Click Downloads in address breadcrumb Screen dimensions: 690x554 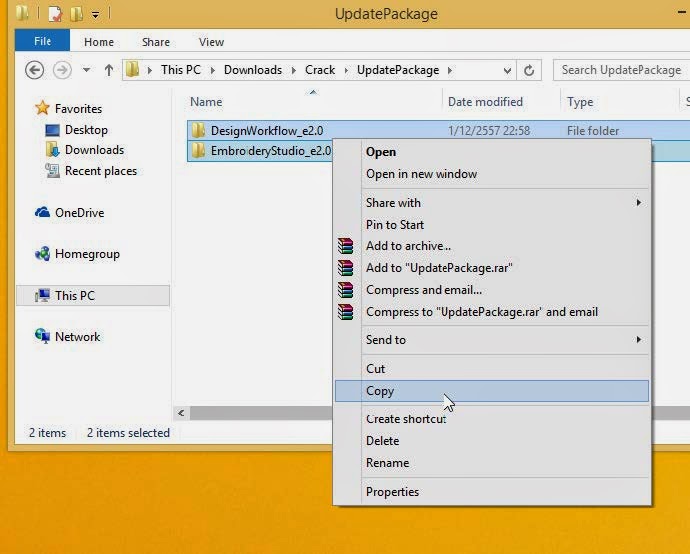point(253,70)
